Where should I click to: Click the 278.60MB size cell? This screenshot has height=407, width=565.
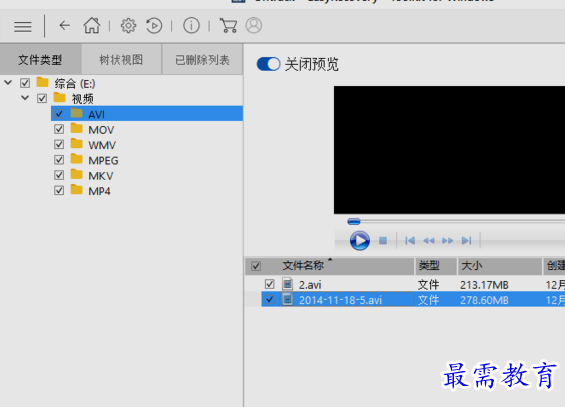pyautogui.click(x=484, y=300)
